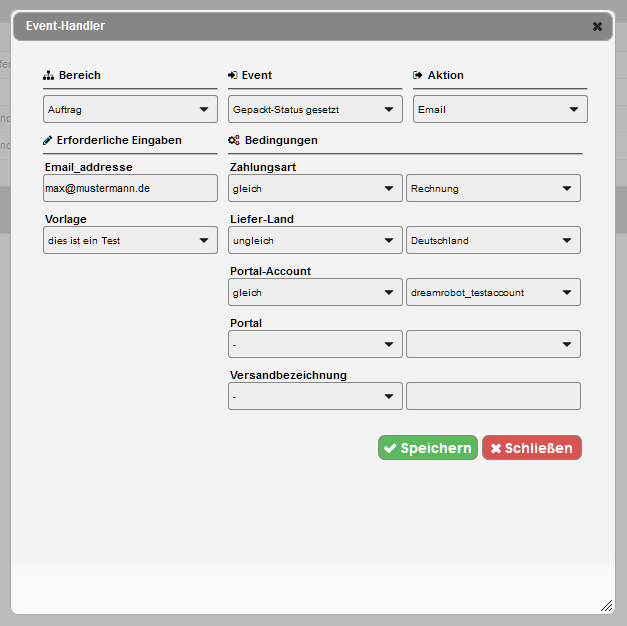Open the Zahlungsart value dropdown showing Rechnung
Image resolution: width=627 pixels, height=626 pixels.
click(x=493, y=188)
